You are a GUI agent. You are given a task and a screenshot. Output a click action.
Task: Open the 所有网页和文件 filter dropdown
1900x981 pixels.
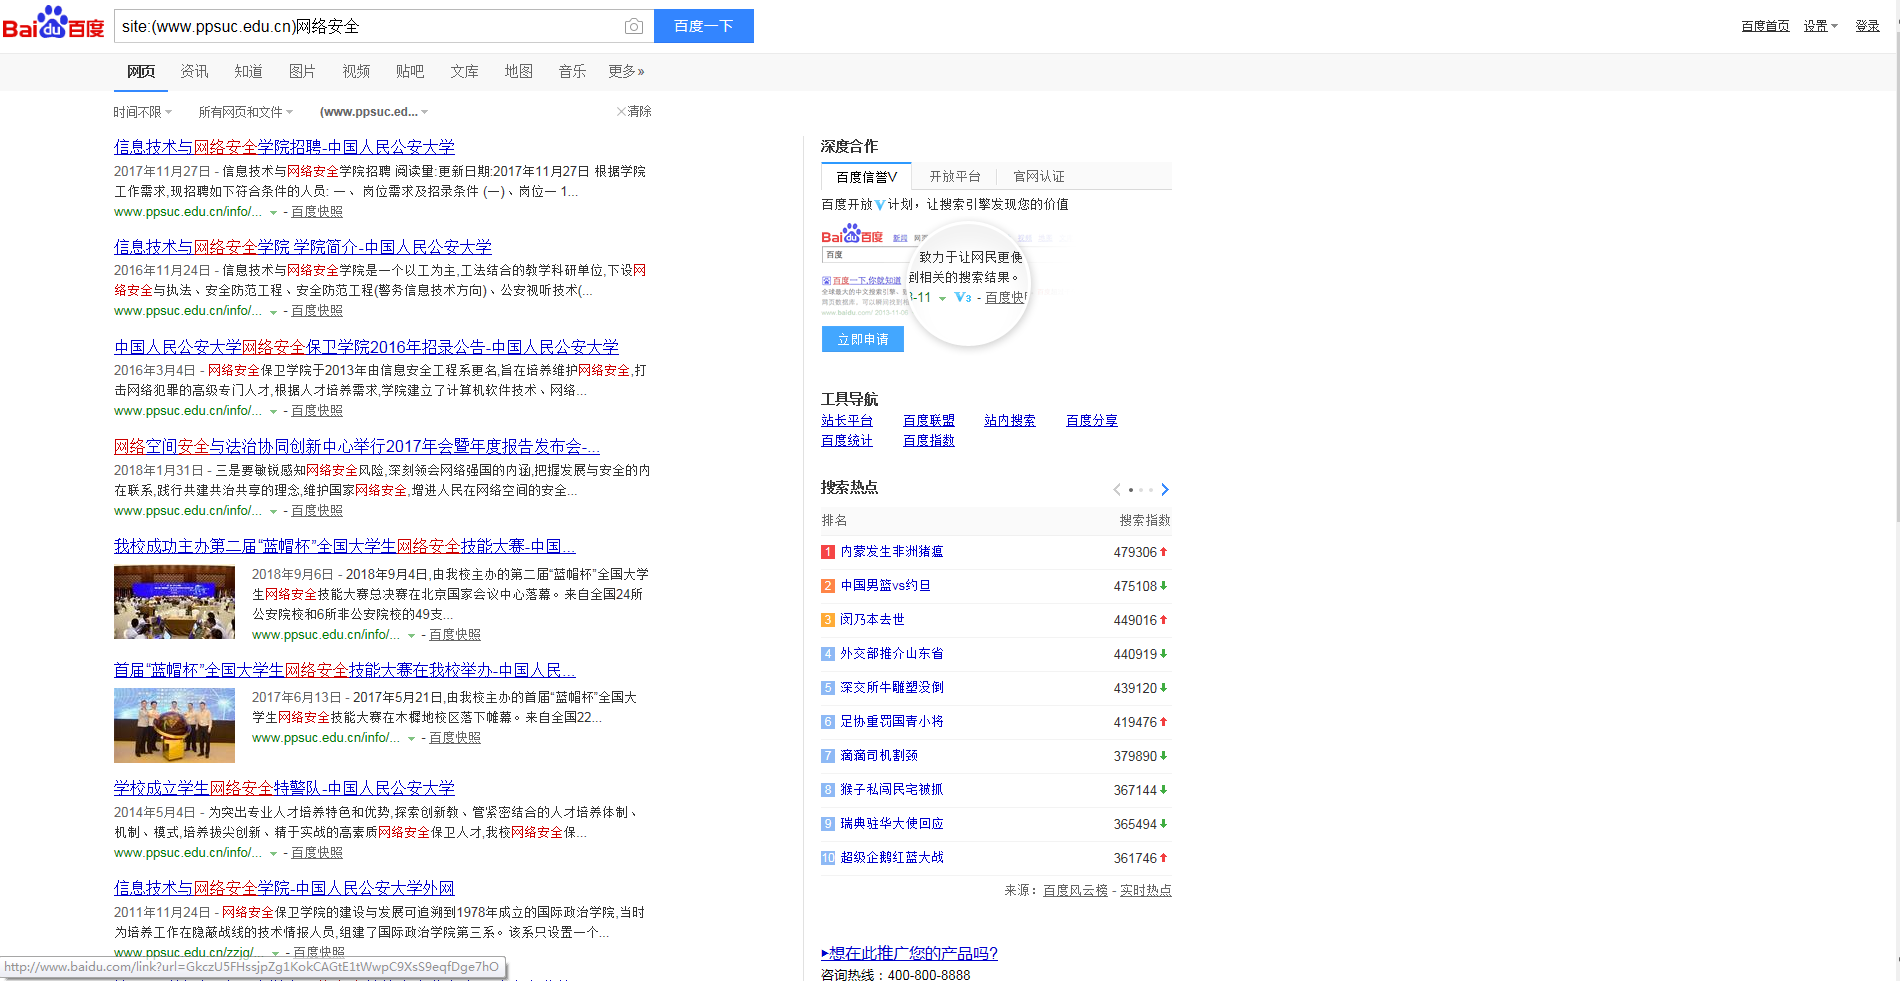(x=246, y=112)
